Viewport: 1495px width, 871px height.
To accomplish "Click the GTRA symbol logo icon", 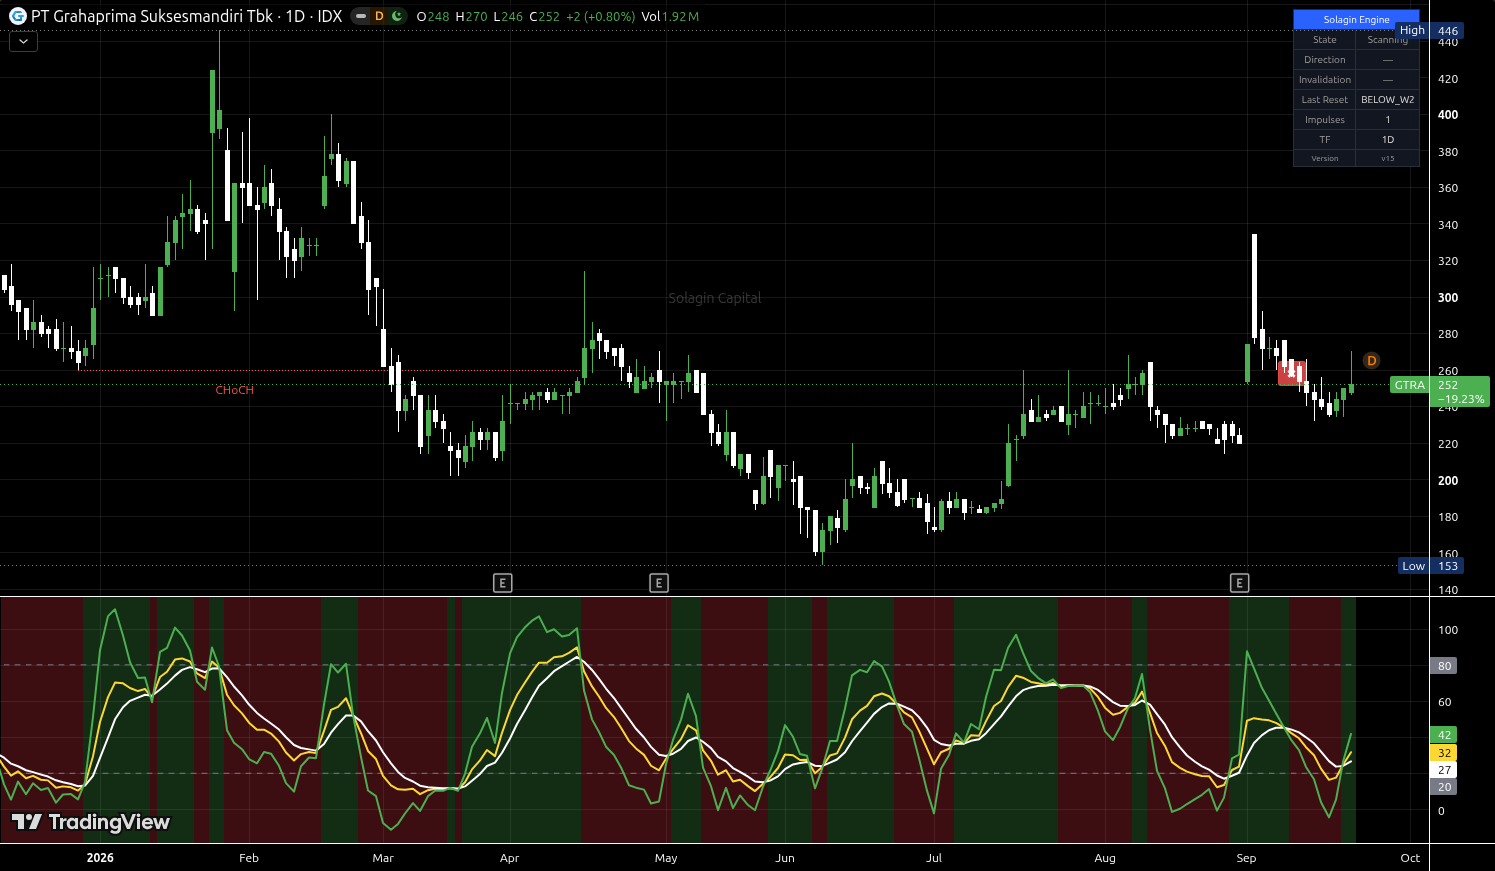I will [x=17, y=16].
